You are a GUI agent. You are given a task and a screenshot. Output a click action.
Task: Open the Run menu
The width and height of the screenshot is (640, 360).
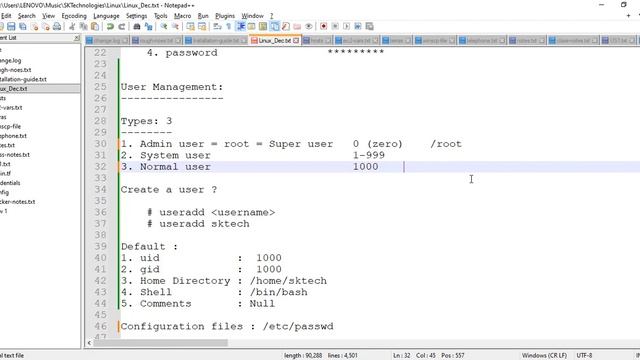click(203, 16)
